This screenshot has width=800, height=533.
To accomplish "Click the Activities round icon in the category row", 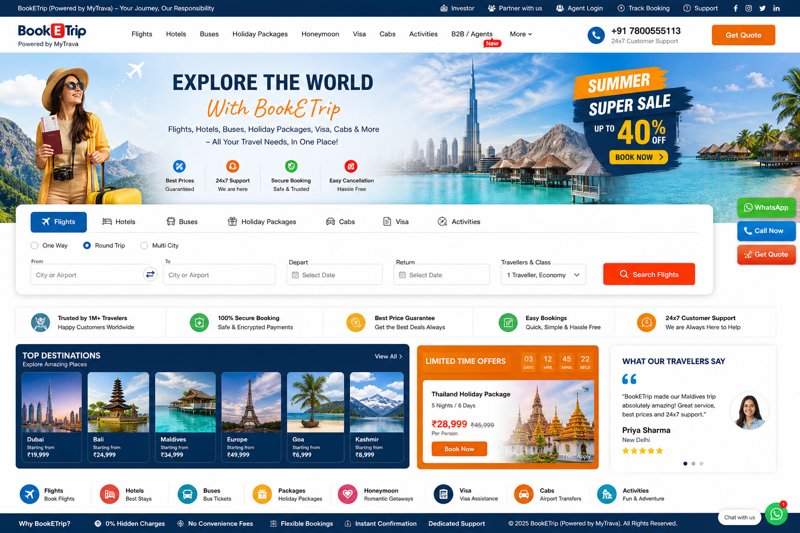I will tap(607, 494).
